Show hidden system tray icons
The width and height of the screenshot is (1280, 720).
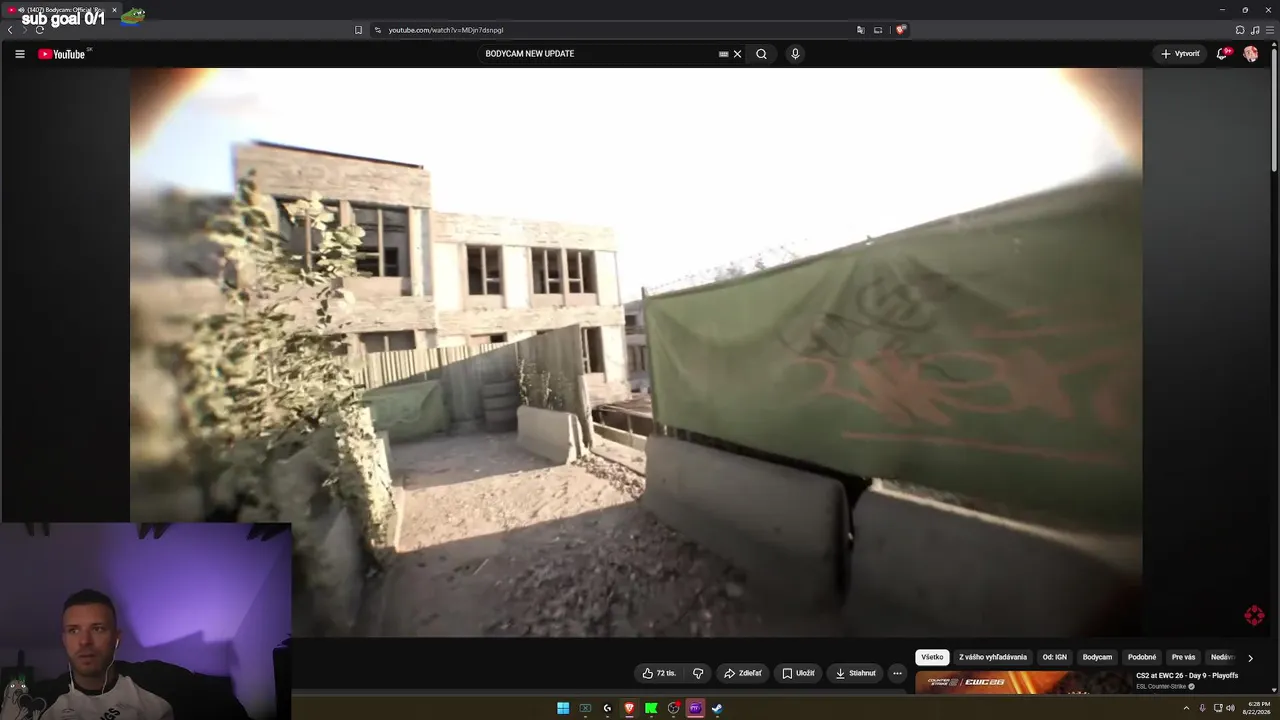[x=1186, y=708]
